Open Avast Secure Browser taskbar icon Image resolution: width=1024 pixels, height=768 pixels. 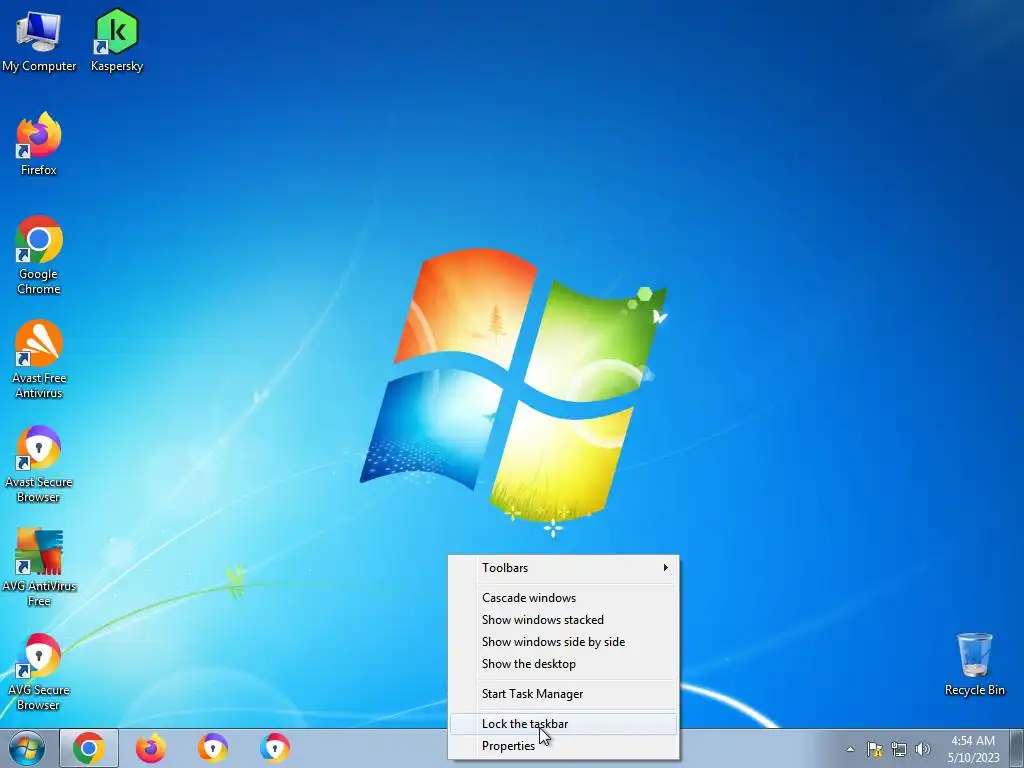pyautogui.click(x=213, y=748)
